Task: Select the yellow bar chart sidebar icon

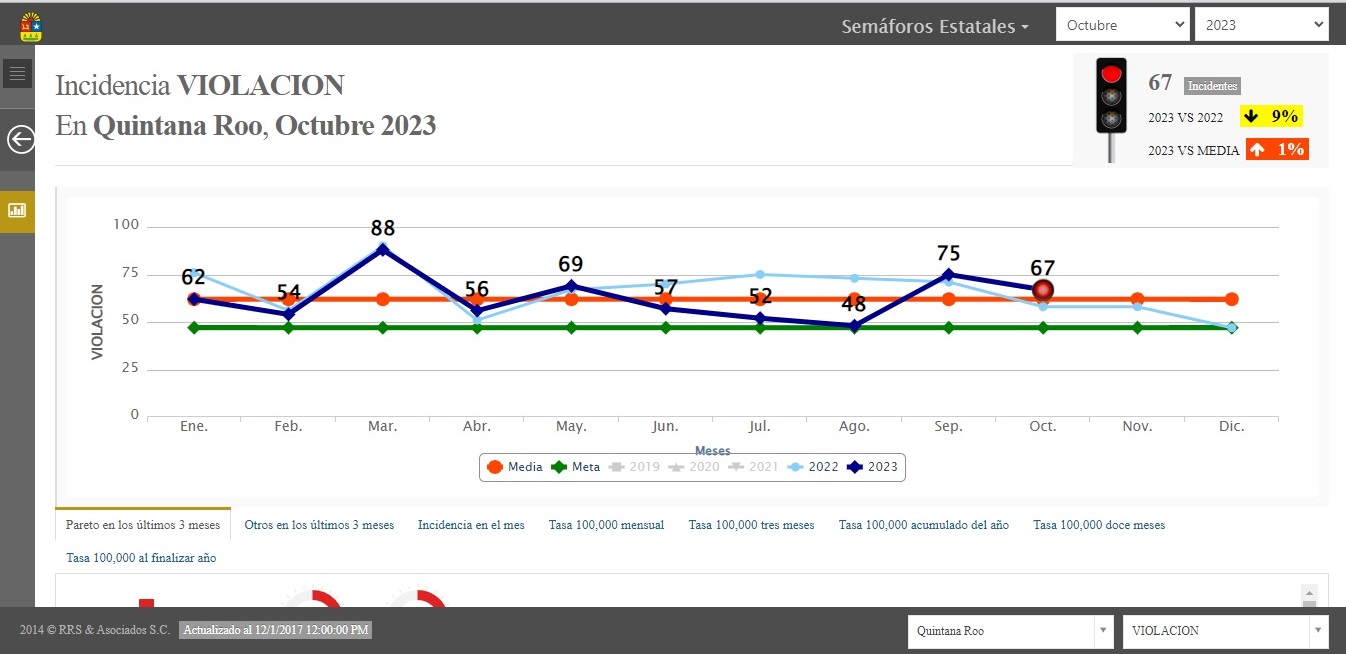Action: tap(17, 210)
